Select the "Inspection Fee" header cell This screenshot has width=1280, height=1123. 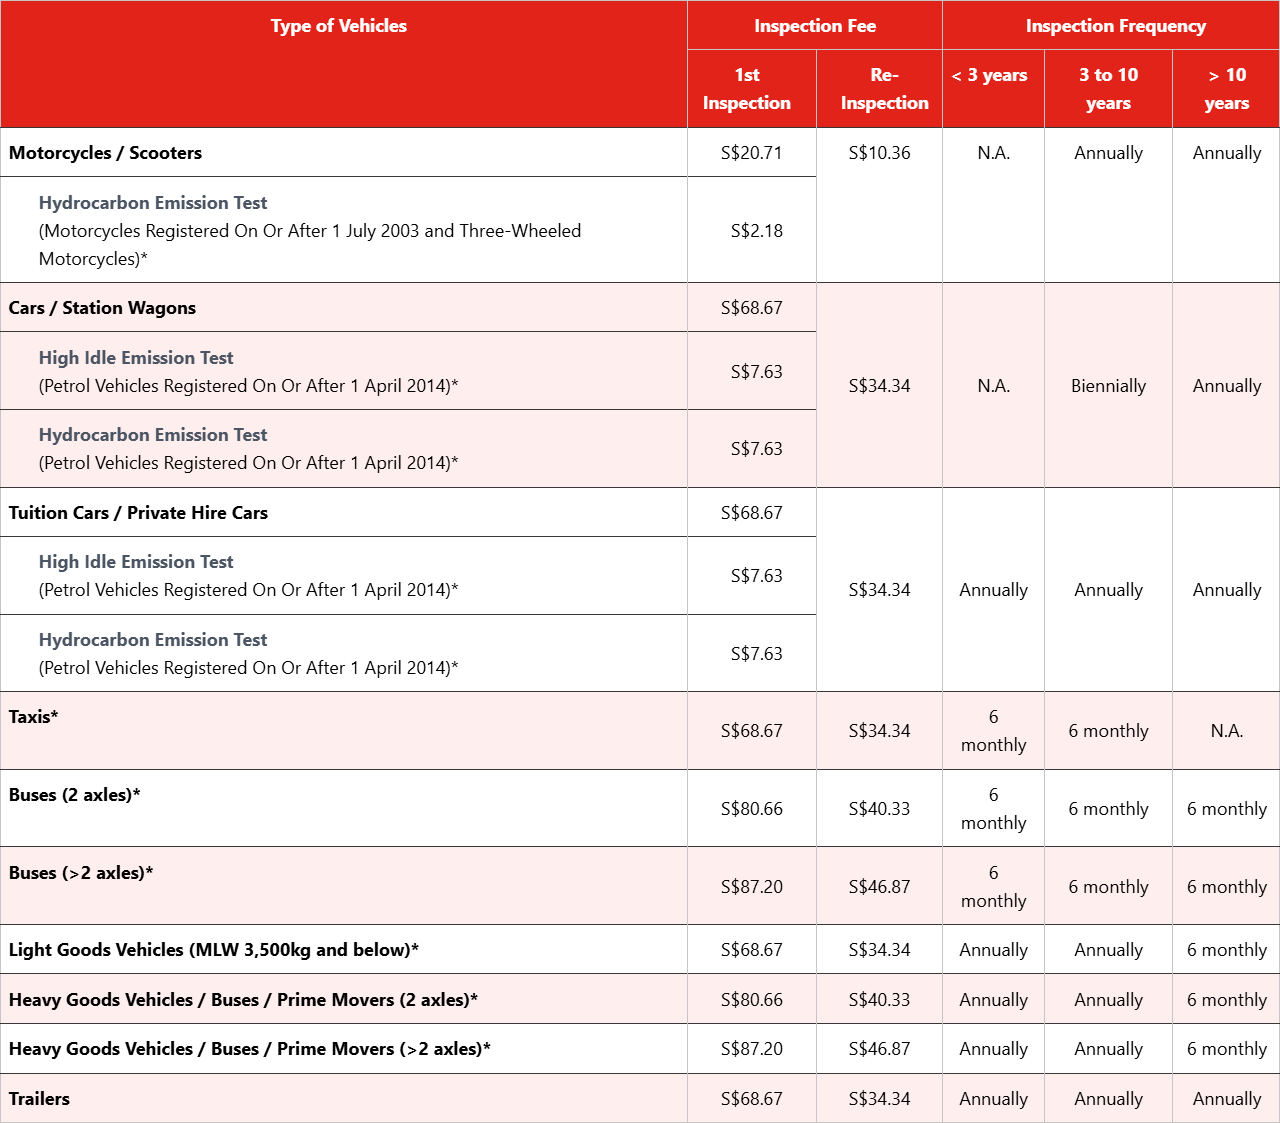point(814,26)
